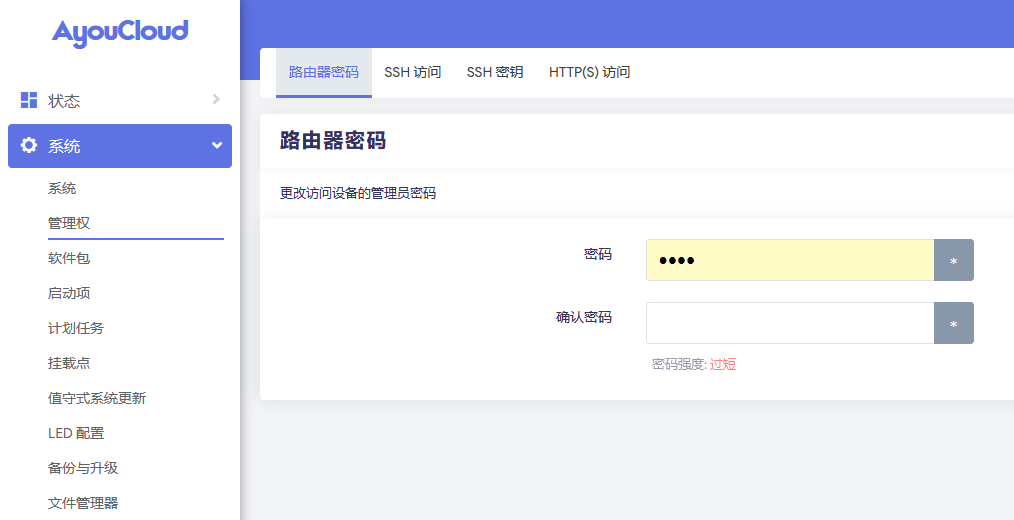Switch to the SSH 访问 tab
The image size is (1014, 520).
(412, 73)
